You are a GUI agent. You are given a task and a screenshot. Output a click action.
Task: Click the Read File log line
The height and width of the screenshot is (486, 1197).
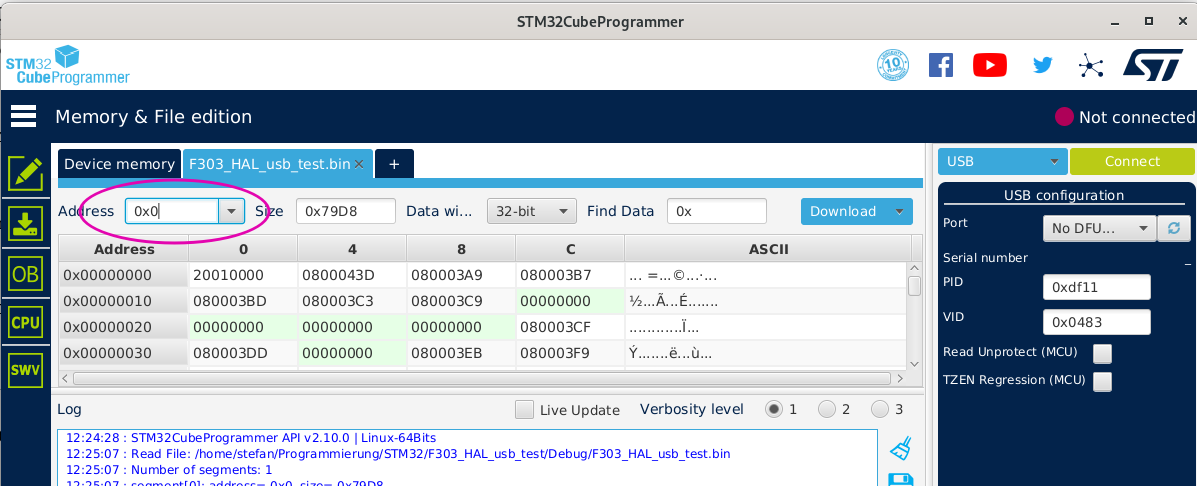[x=397, y=454]
